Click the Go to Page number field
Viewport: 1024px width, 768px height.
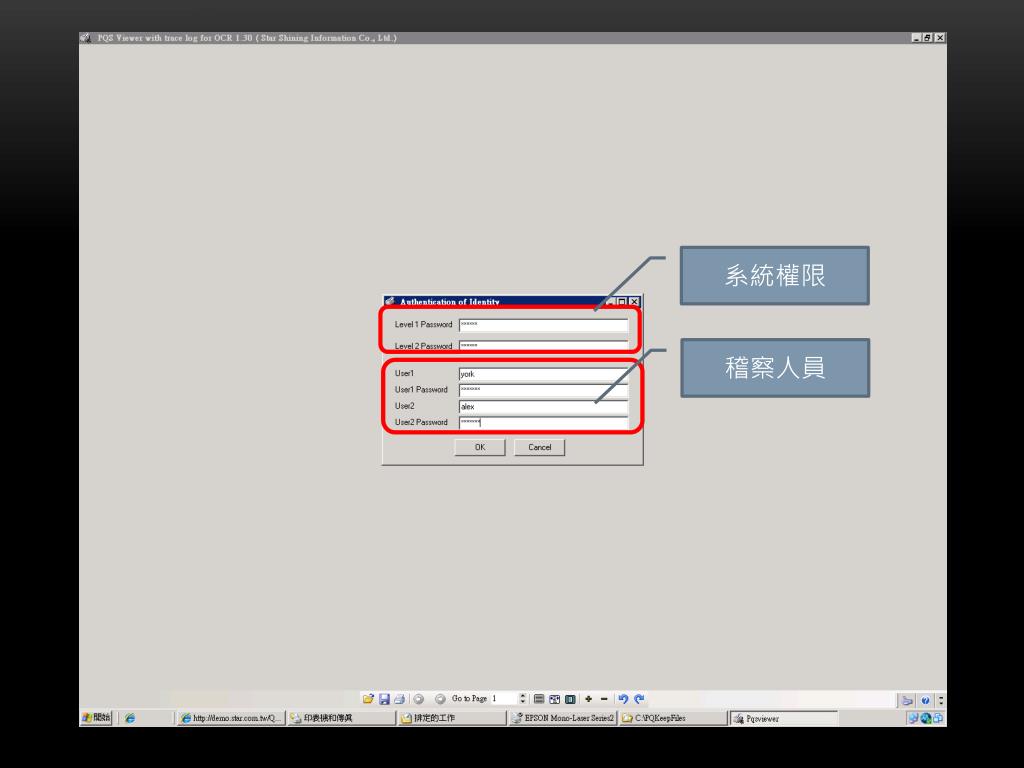(504, 699)
